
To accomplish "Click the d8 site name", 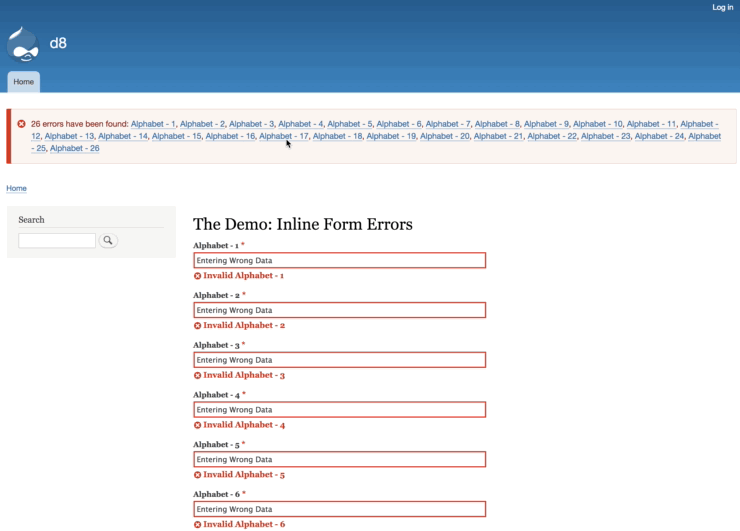I will [58, 43].
